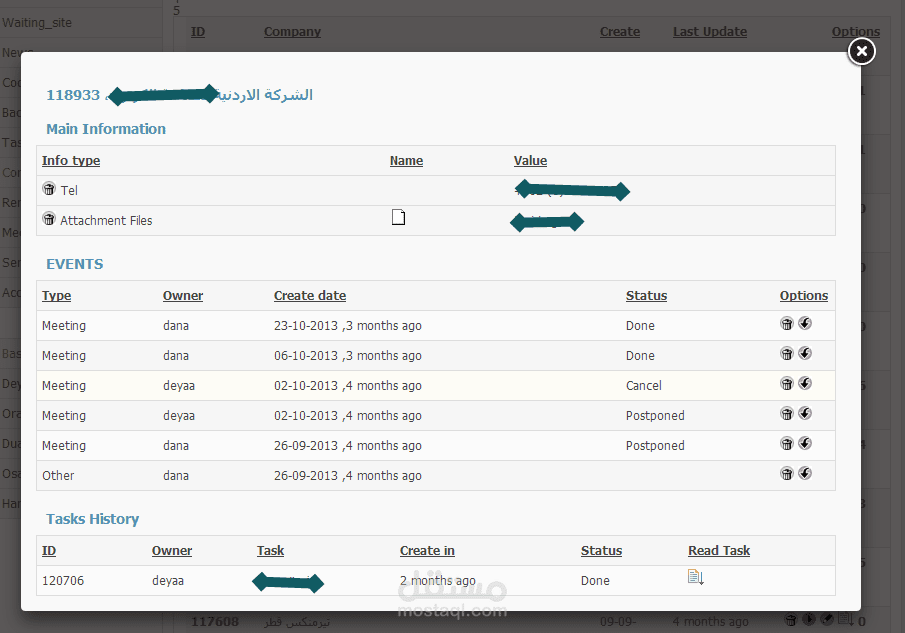The height and width of the screenshot is (633, 905).
Task: Sort info table by Info type
Action: point(71,160)
